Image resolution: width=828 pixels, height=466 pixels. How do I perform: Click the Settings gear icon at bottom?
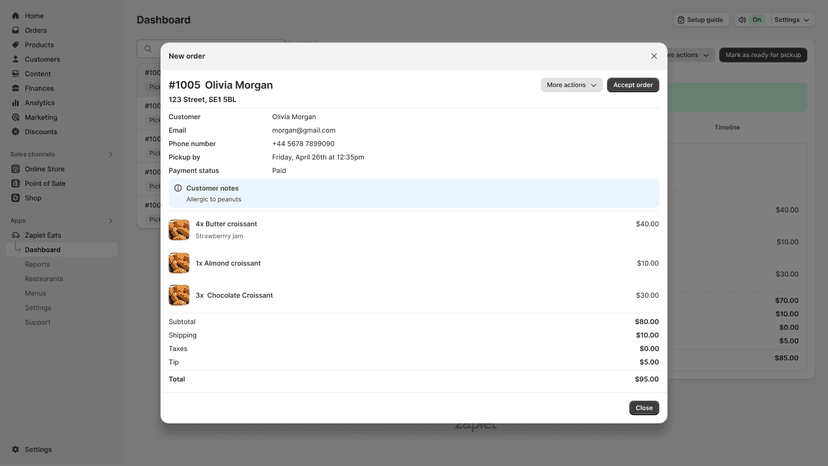pos(15,450)
